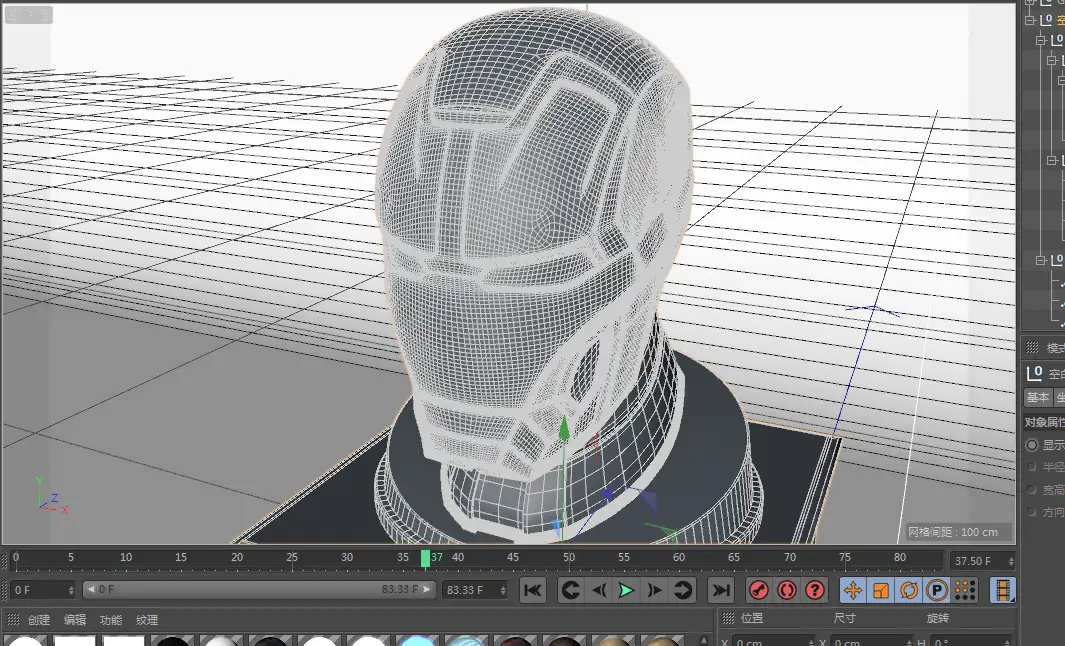Click the stepper beside the 83.33 F end field
Image resolution: width=1065 pixels, height=646 pixels.
click(503, 590)
